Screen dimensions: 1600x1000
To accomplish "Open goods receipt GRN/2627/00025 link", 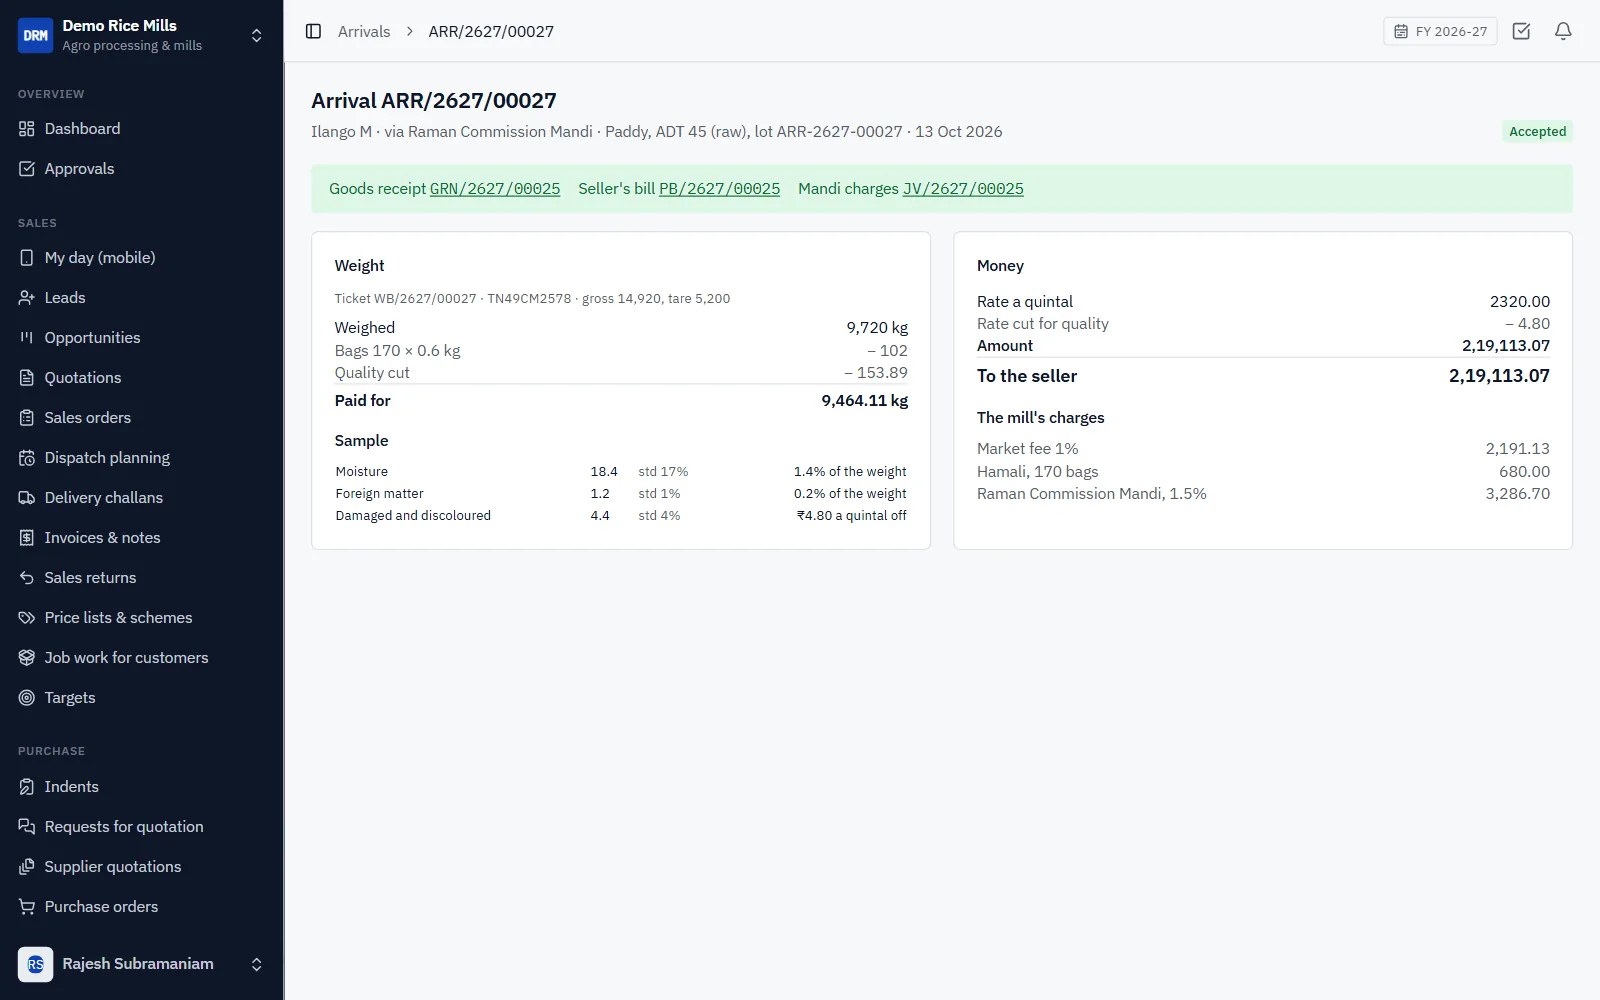I will point(495,189).
